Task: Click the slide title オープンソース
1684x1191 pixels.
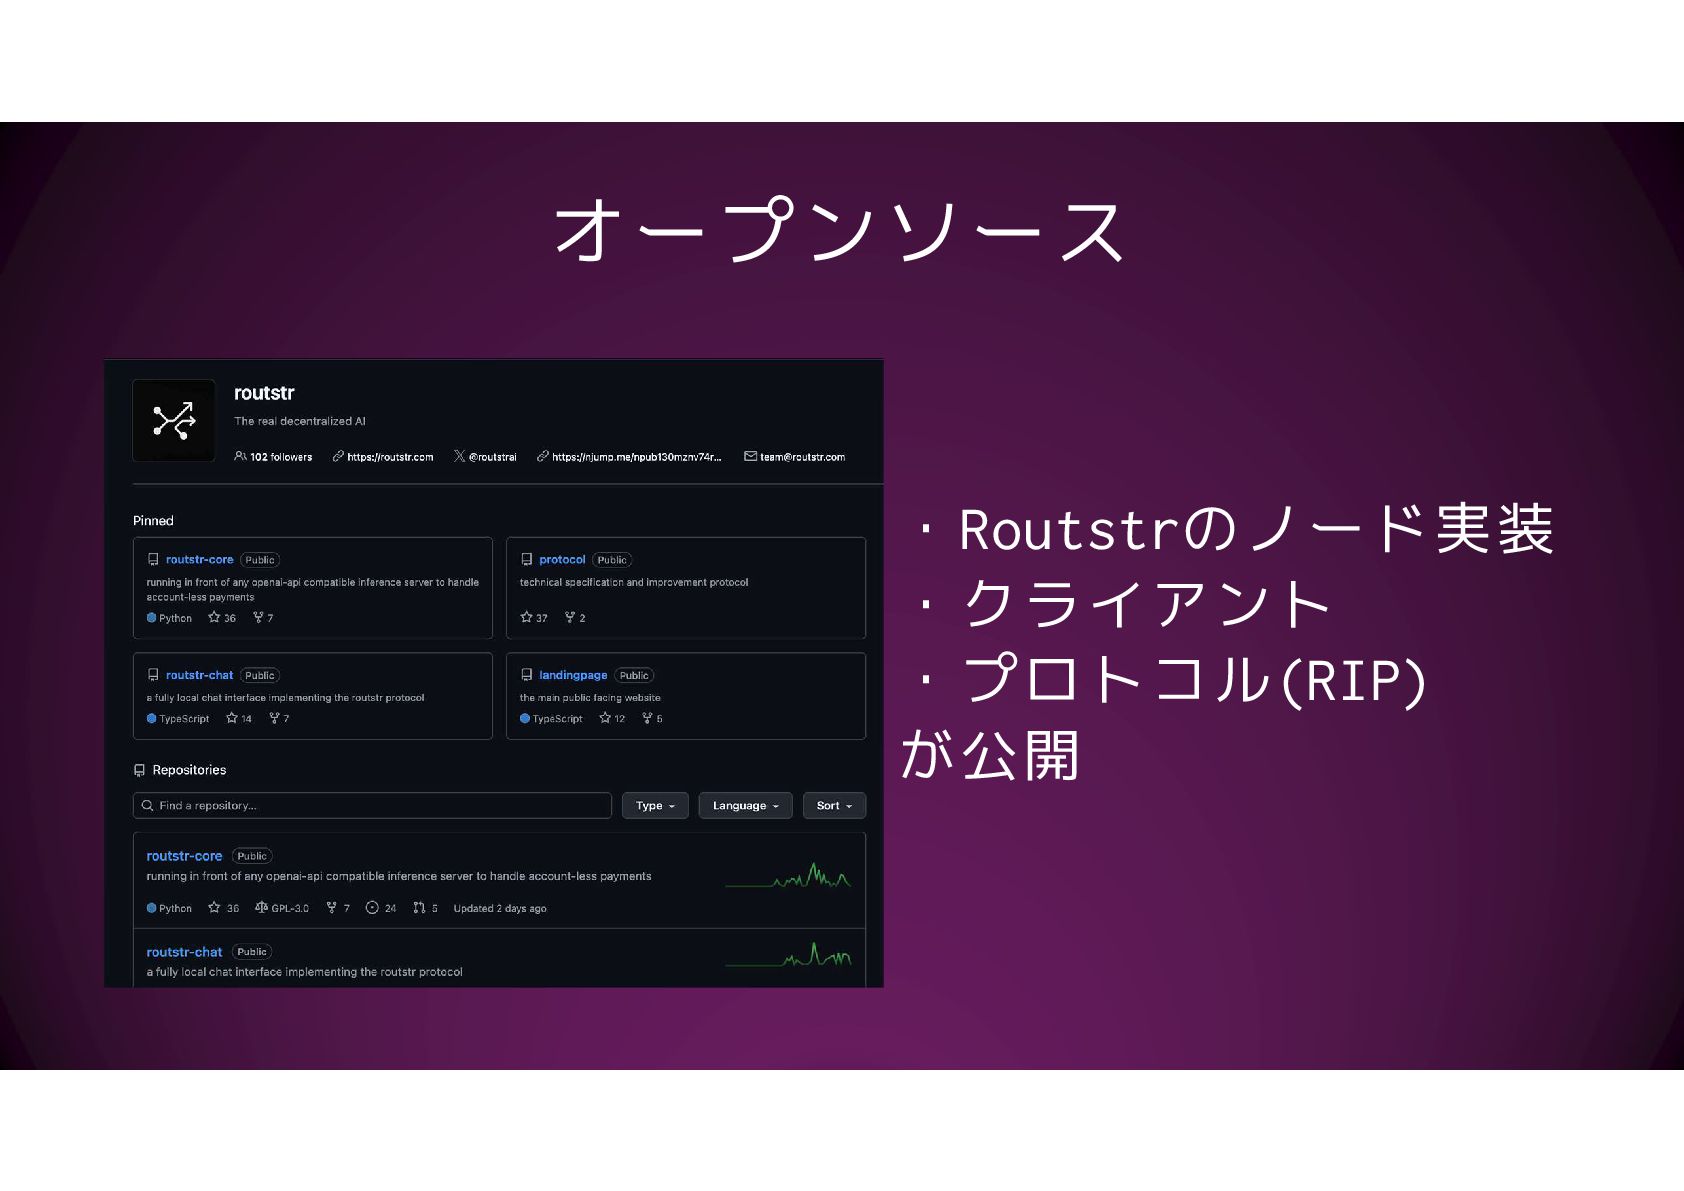Action: click(x=842, y=230)
